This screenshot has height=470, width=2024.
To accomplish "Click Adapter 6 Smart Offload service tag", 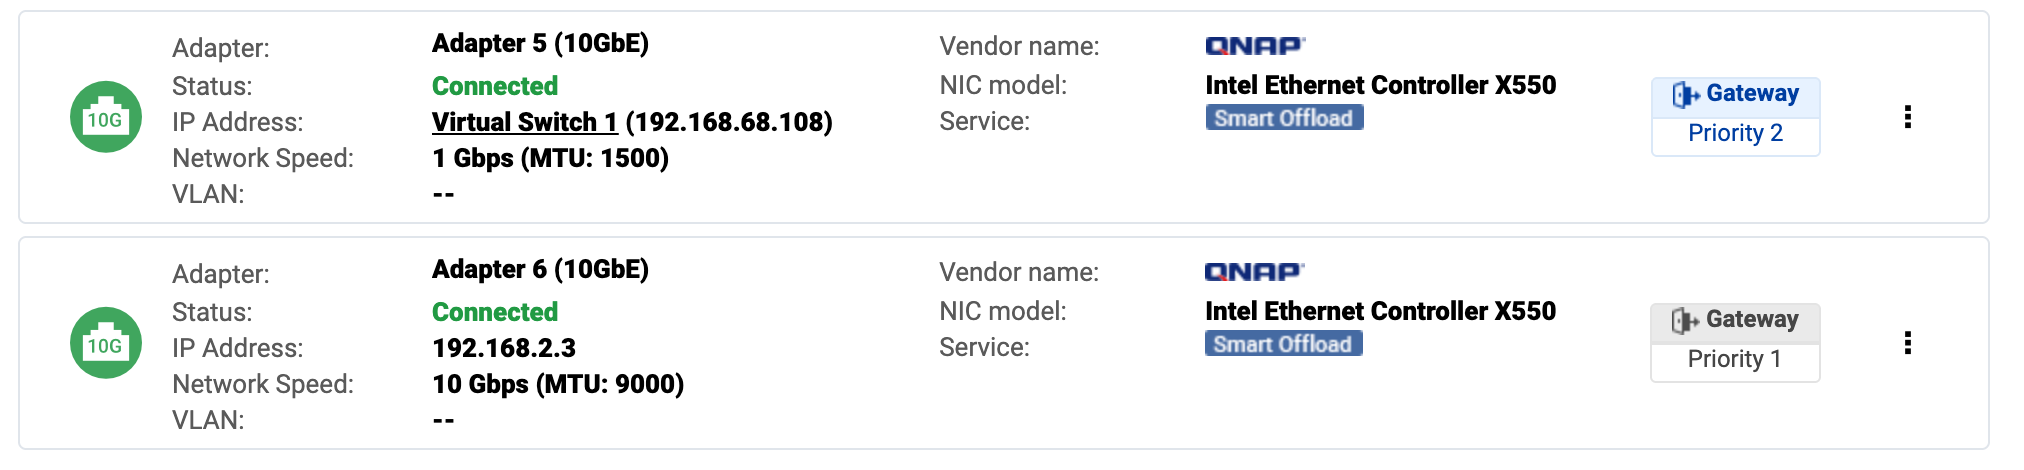I will tap(1283, 344).
